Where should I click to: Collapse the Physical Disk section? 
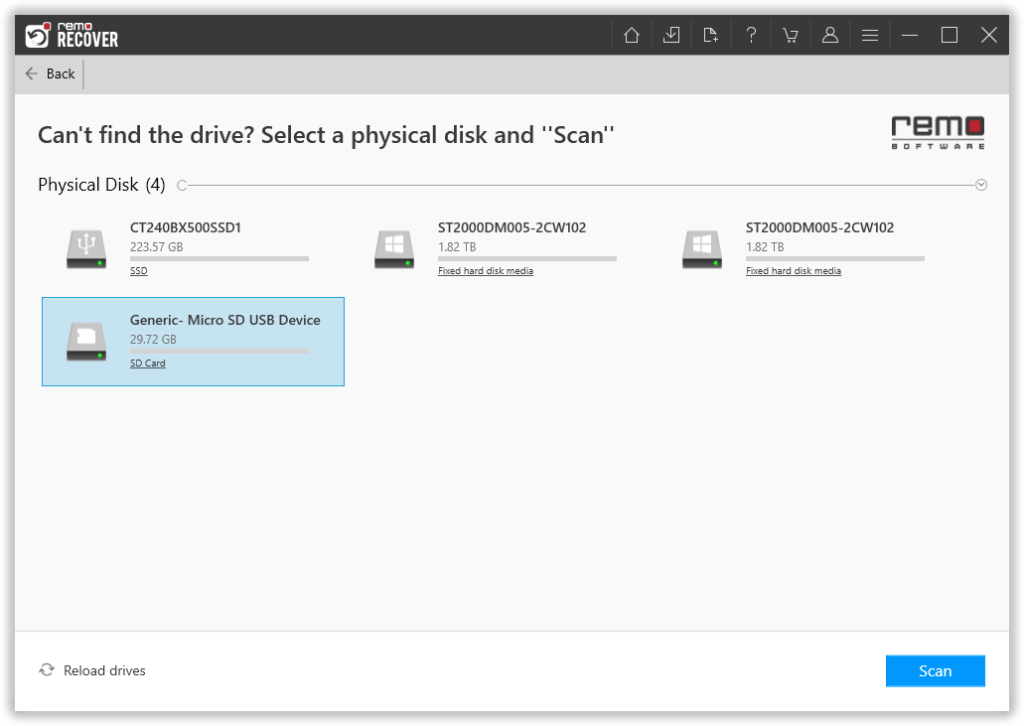(x=981, y=184)
